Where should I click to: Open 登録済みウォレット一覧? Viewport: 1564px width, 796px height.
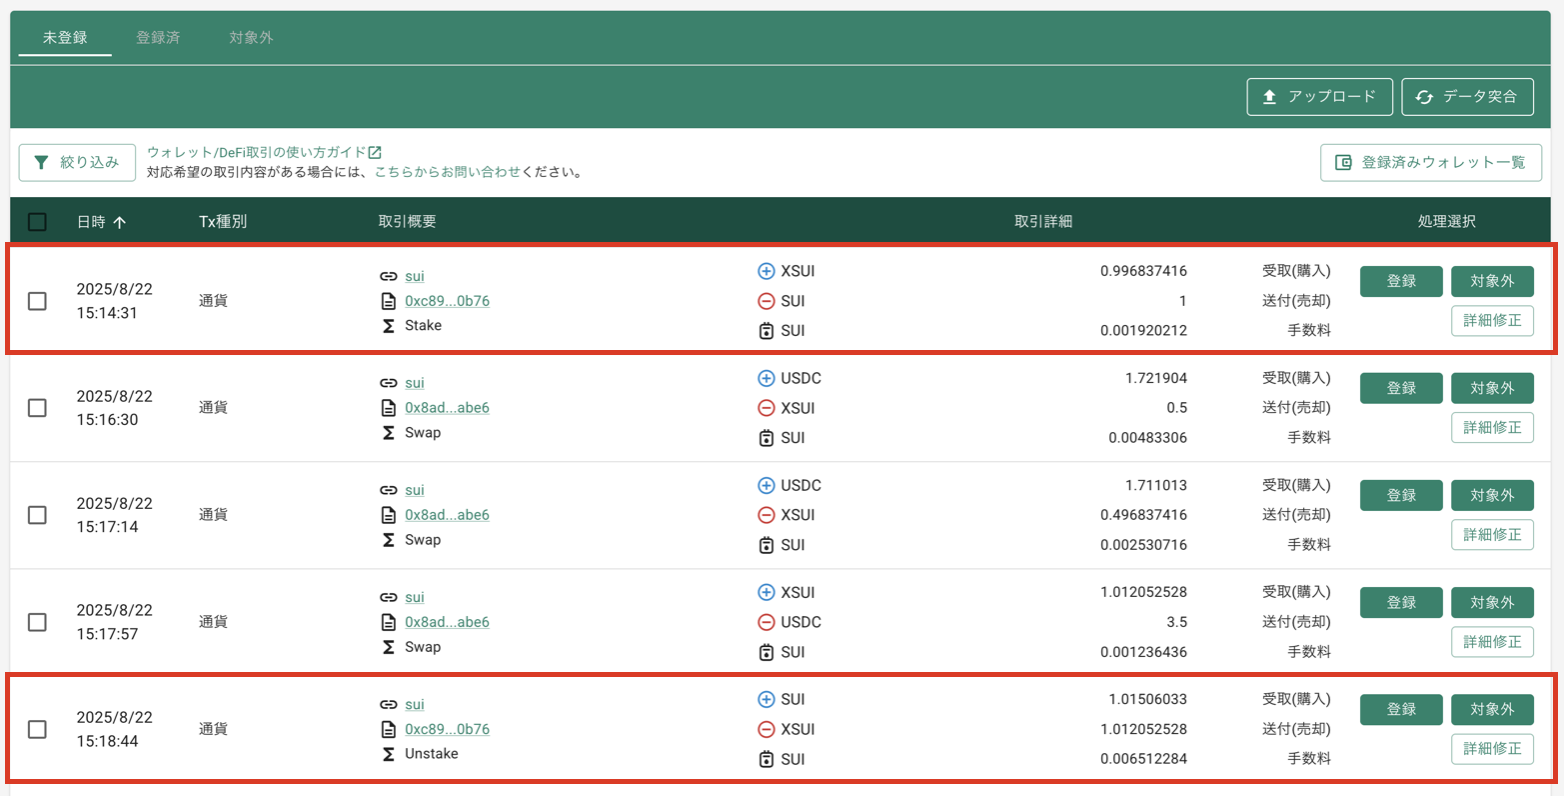[1431, 162]
